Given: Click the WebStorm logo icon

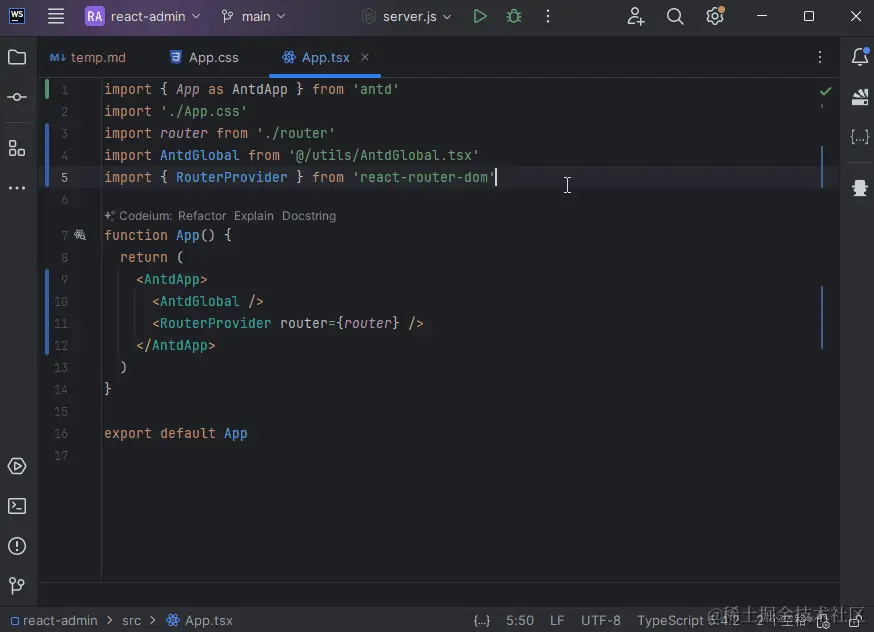Looking at the screenshot, I should pyautogui.click(x=17, y=16).
